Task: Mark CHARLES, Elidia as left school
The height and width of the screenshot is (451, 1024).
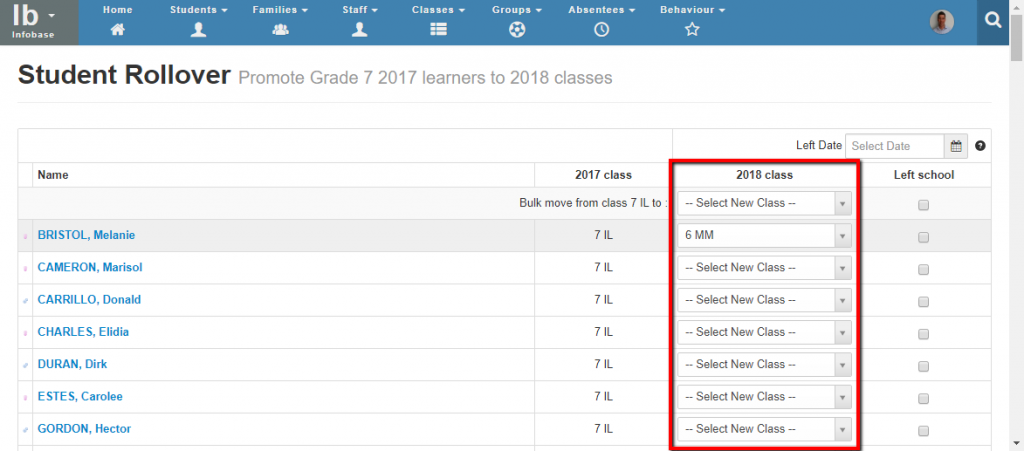Action: tap(923, 334)
